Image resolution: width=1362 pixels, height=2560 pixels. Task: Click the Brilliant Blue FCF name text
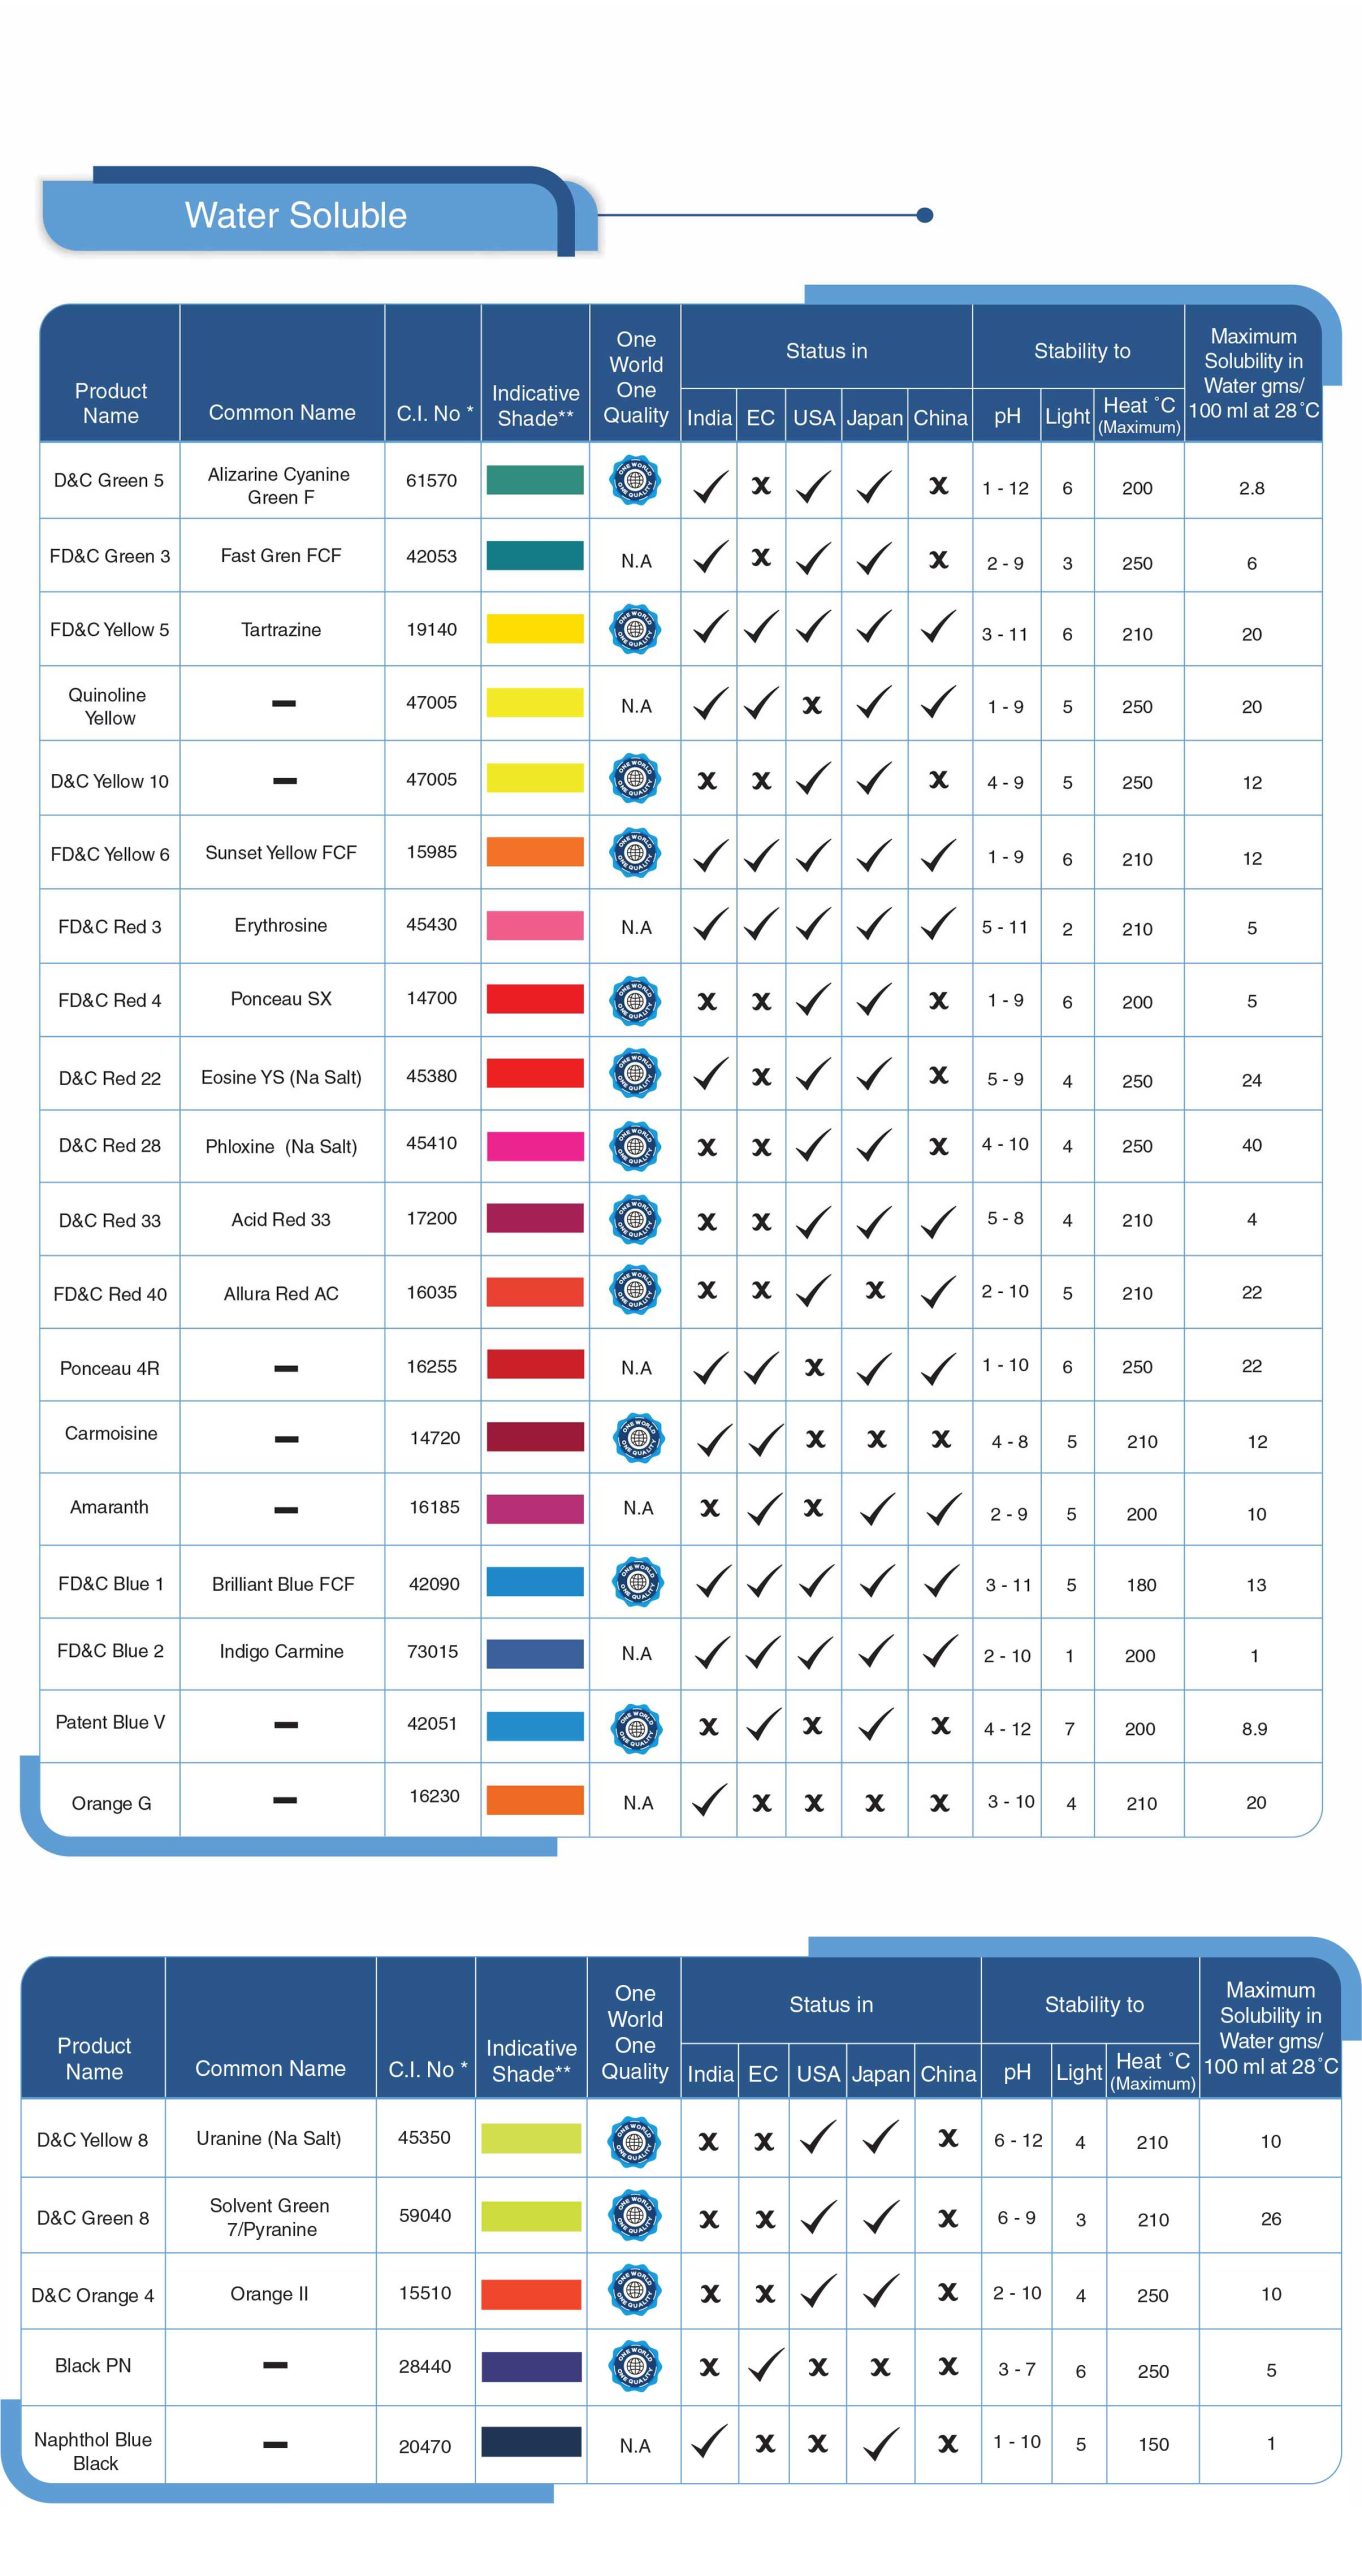(283, 1584)
